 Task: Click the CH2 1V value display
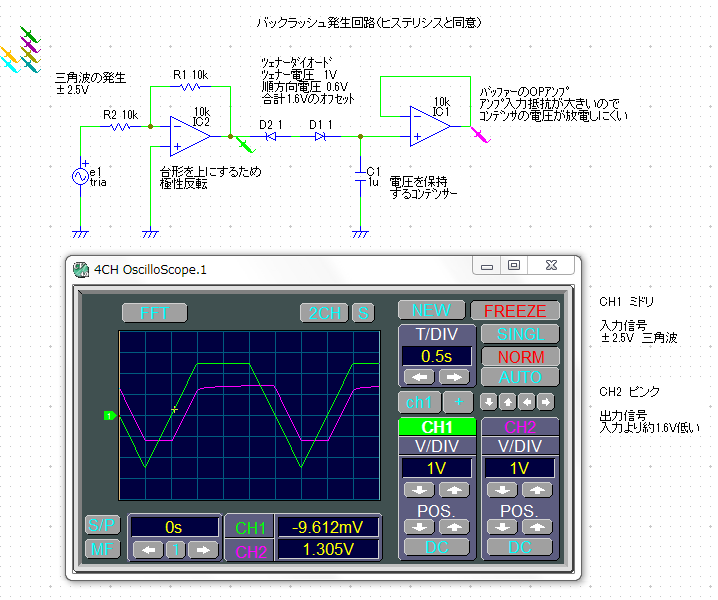pos(519,468)
